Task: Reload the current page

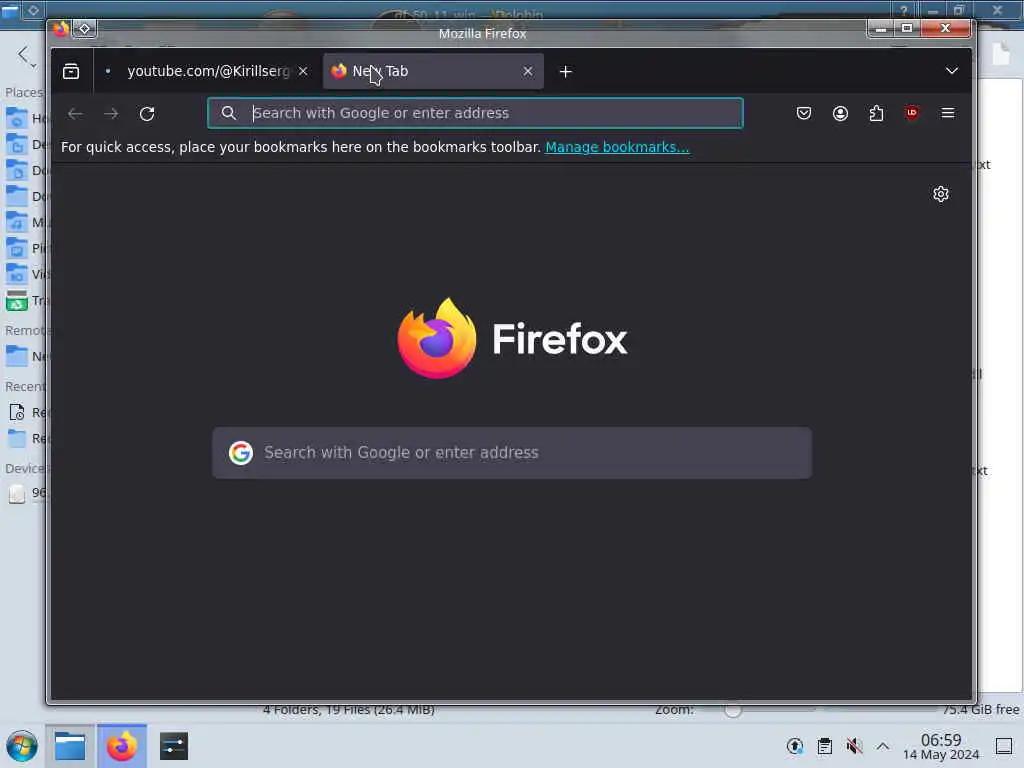Action: coord(147,114)
